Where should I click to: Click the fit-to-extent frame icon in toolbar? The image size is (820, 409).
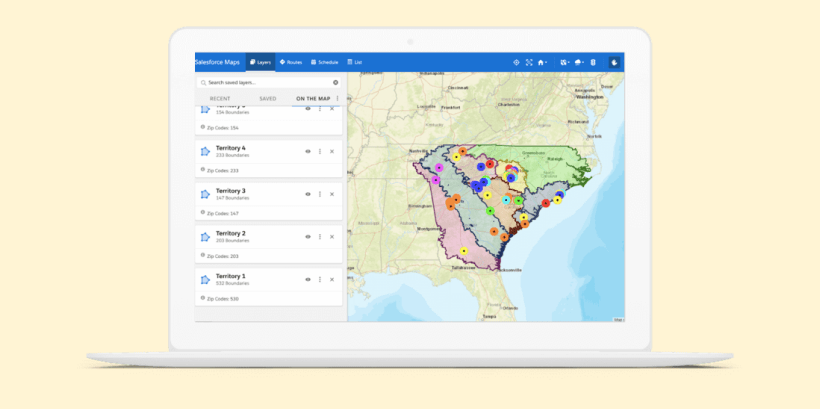[529, 62]
